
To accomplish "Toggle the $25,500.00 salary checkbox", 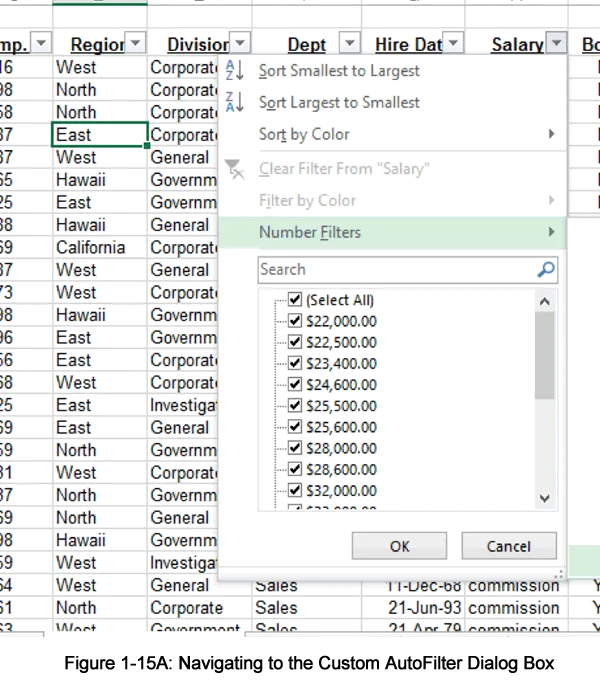I will [x=295, y=406].
